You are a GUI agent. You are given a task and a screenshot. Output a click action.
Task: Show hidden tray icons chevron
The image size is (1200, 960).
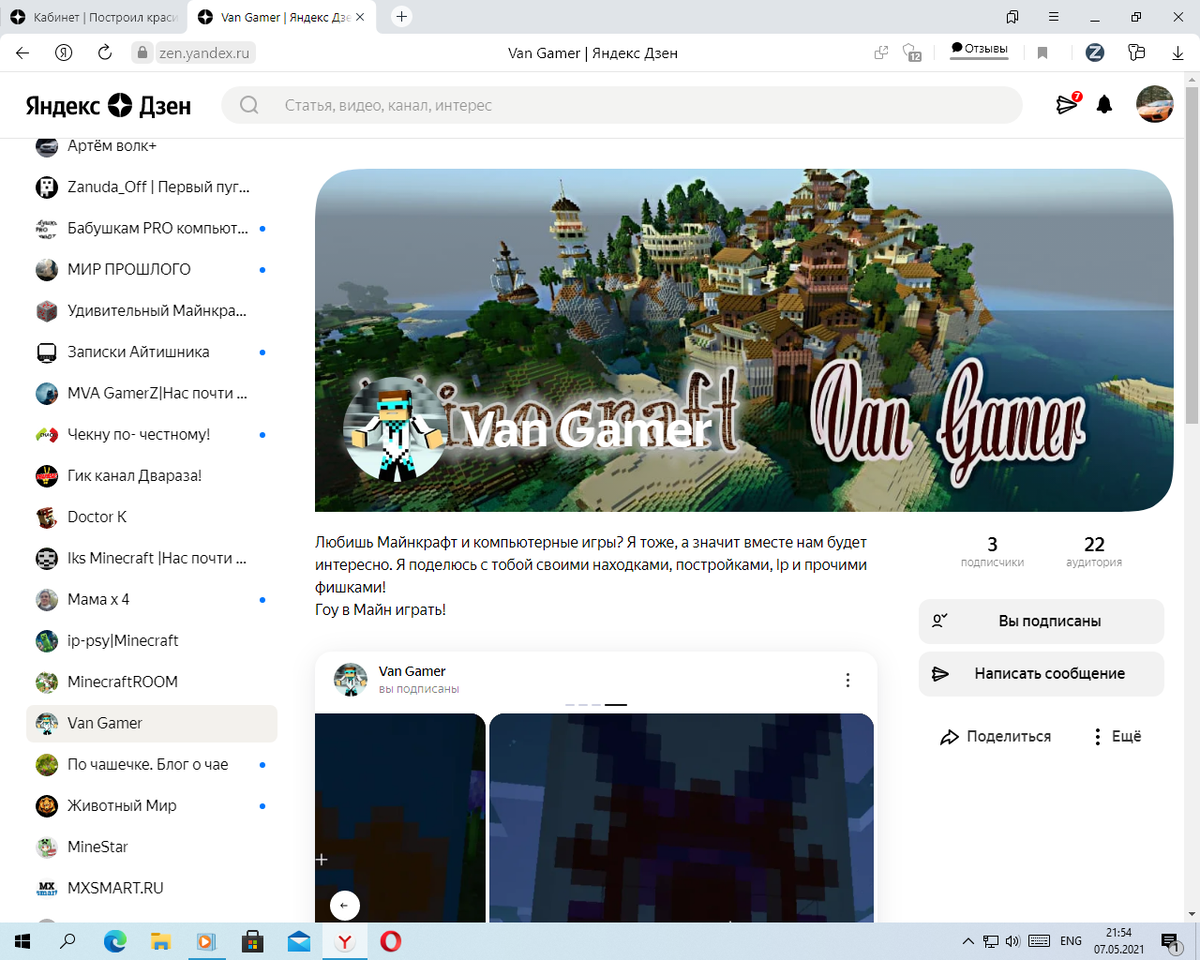point(967,941)
